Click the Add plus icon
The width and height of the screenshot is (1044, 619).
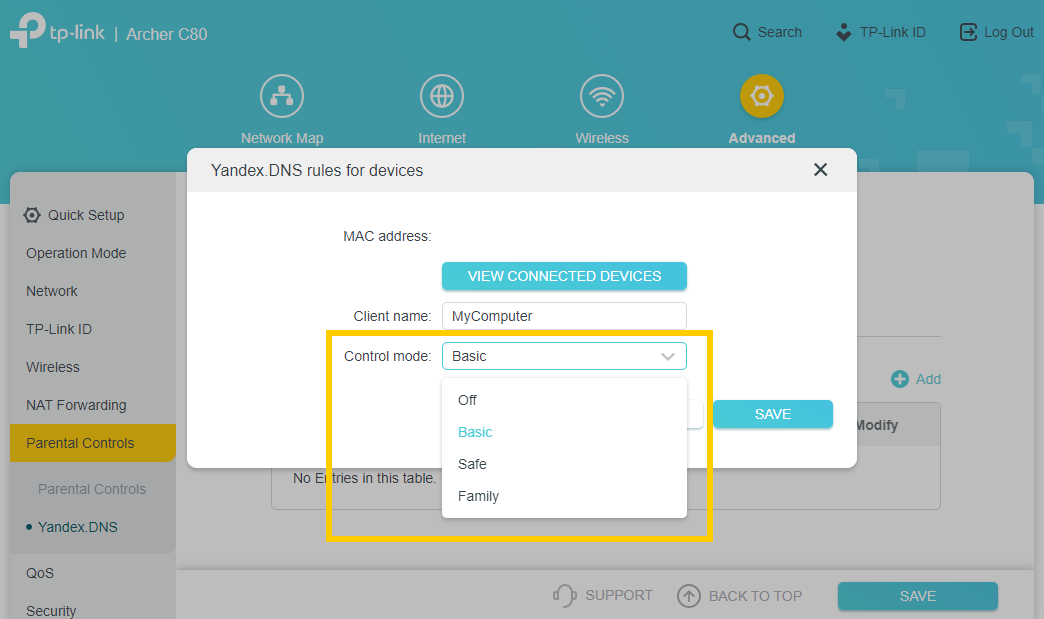[900, 379]
